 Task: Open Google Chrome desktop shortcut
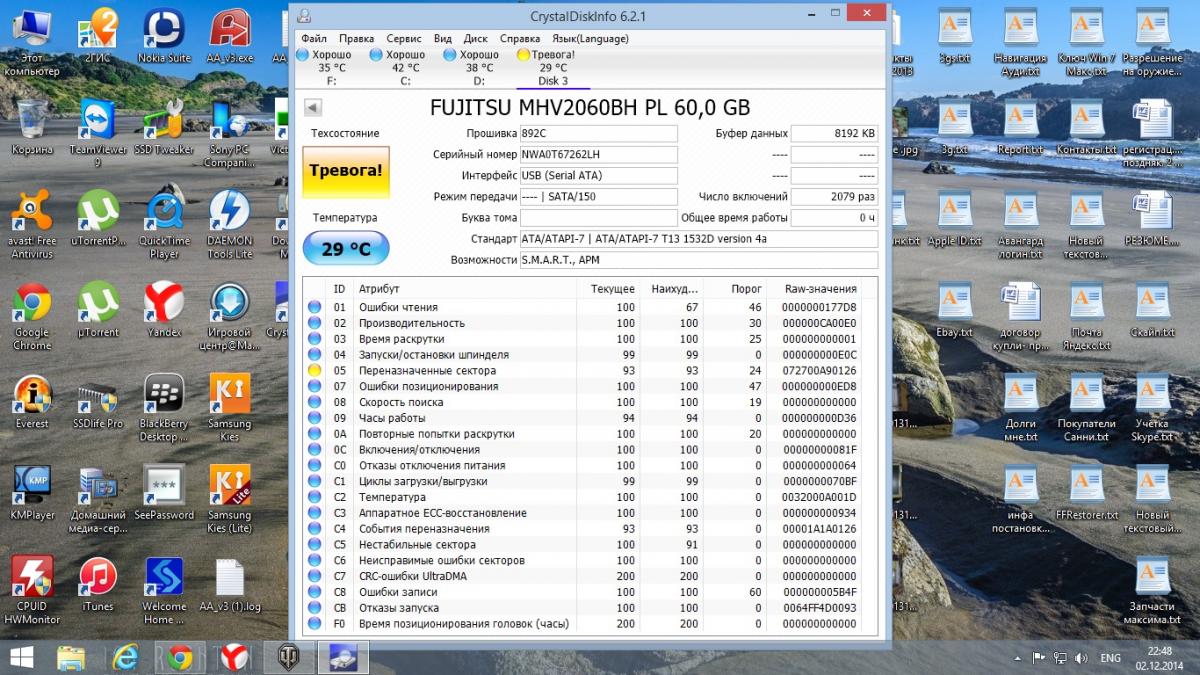click(x=32, y=317)
